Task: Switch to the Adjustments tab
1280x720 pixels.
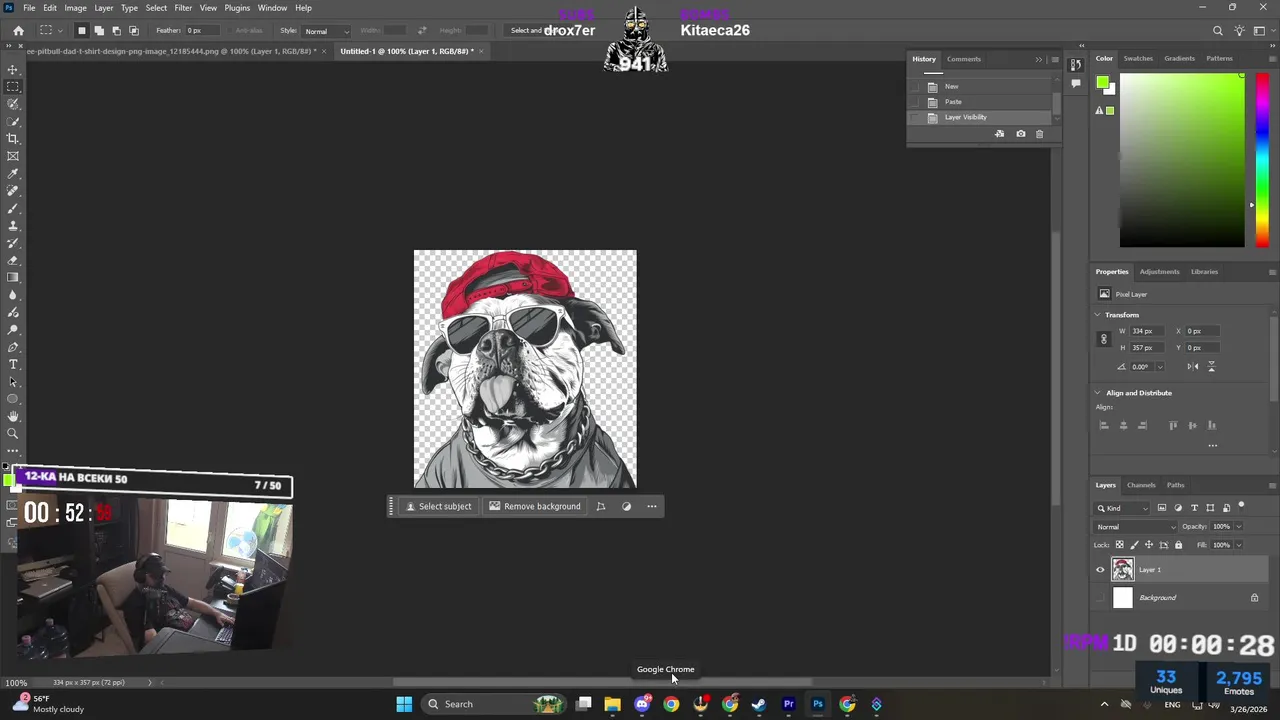Action: click(1159, 272)
